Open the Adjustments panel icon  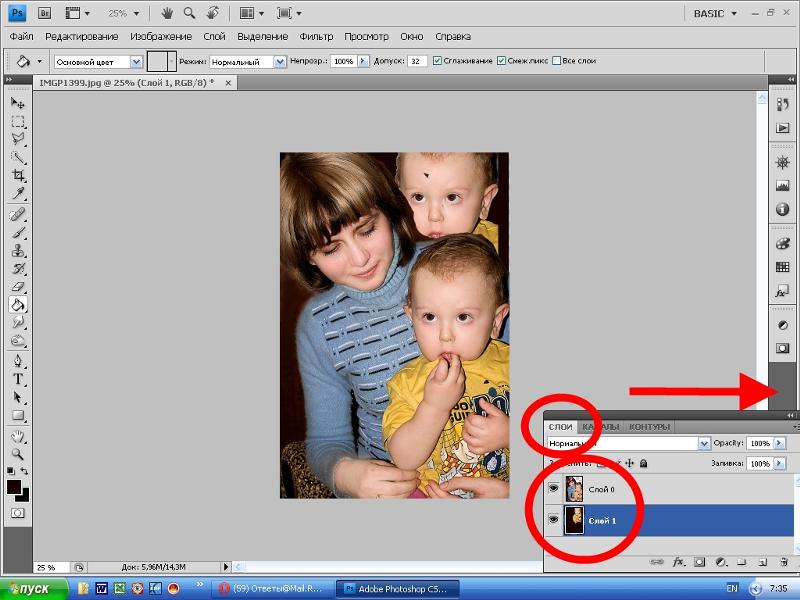pyautogui.click(x=782, y=325)
